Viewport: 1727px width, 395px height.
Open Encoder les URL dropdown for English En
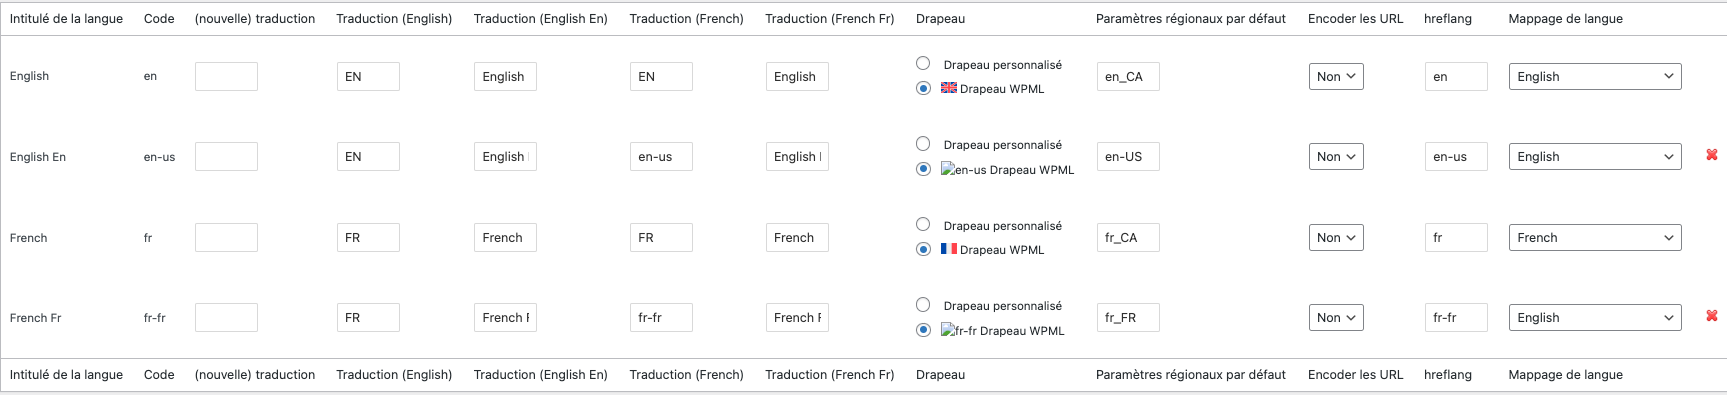click(x=1336, y=156)
